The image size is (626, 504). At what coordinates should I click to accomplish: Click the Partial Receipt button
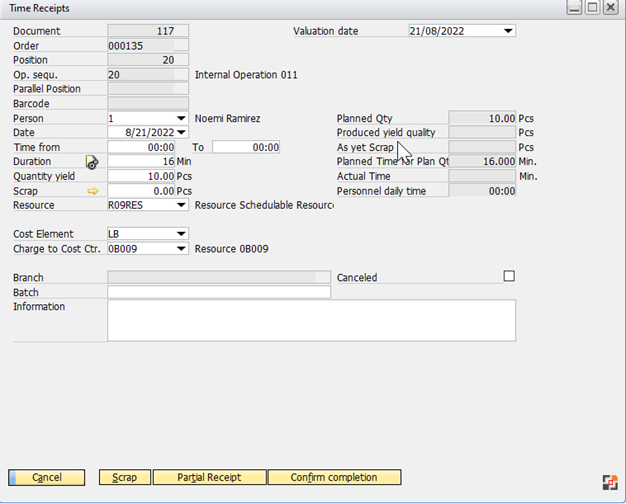coord(209,477)
